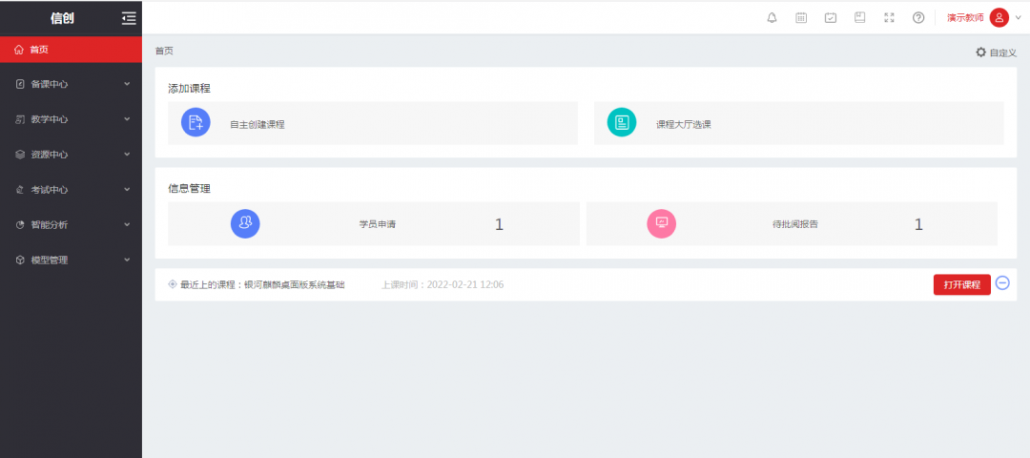Toggle fullscreen mode icon
Viewport: 1030px width, 458px height.
tap(889, 18)
